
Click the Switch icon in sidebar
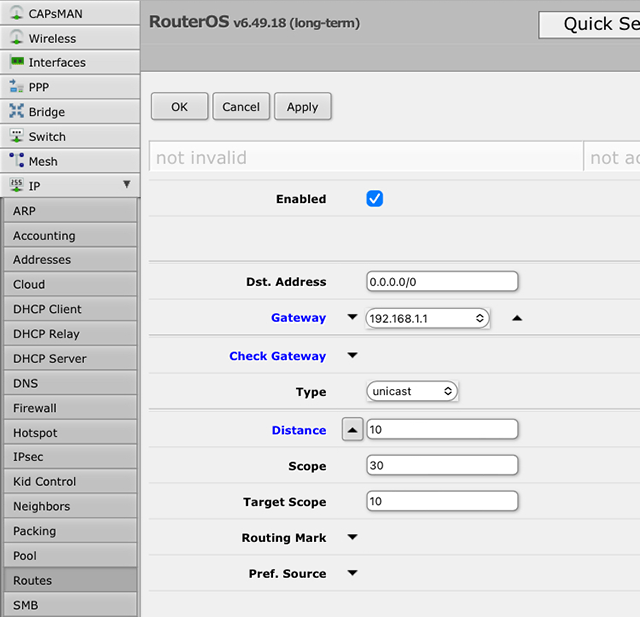point(16,136)
